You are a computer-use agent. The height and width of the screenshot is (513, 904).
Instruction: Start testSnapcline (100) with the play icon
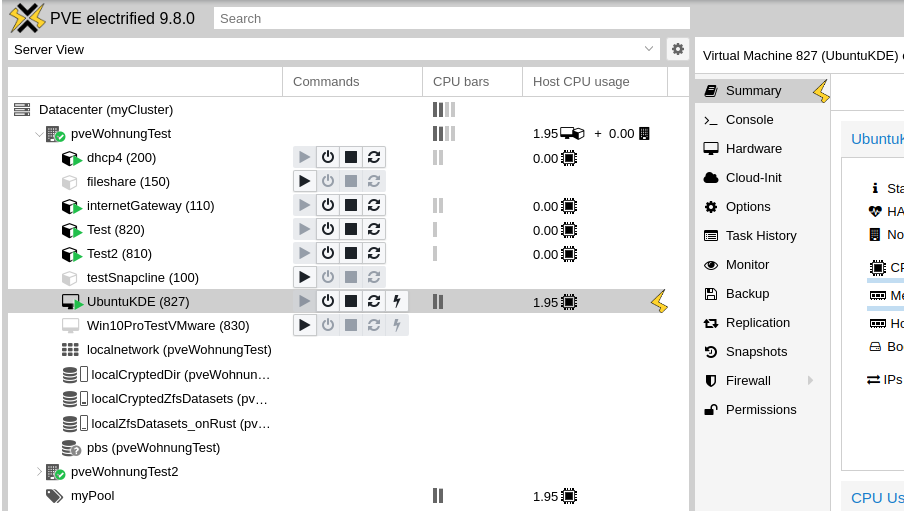coord(304,277)
